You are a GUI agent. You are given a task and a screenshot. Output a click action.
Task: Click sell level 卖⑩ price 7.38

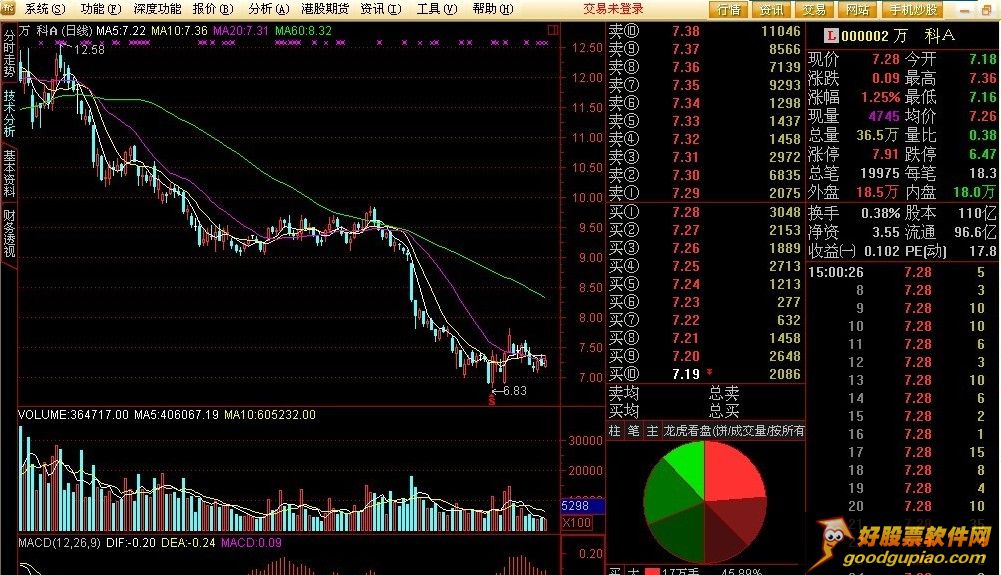(686, 31)
